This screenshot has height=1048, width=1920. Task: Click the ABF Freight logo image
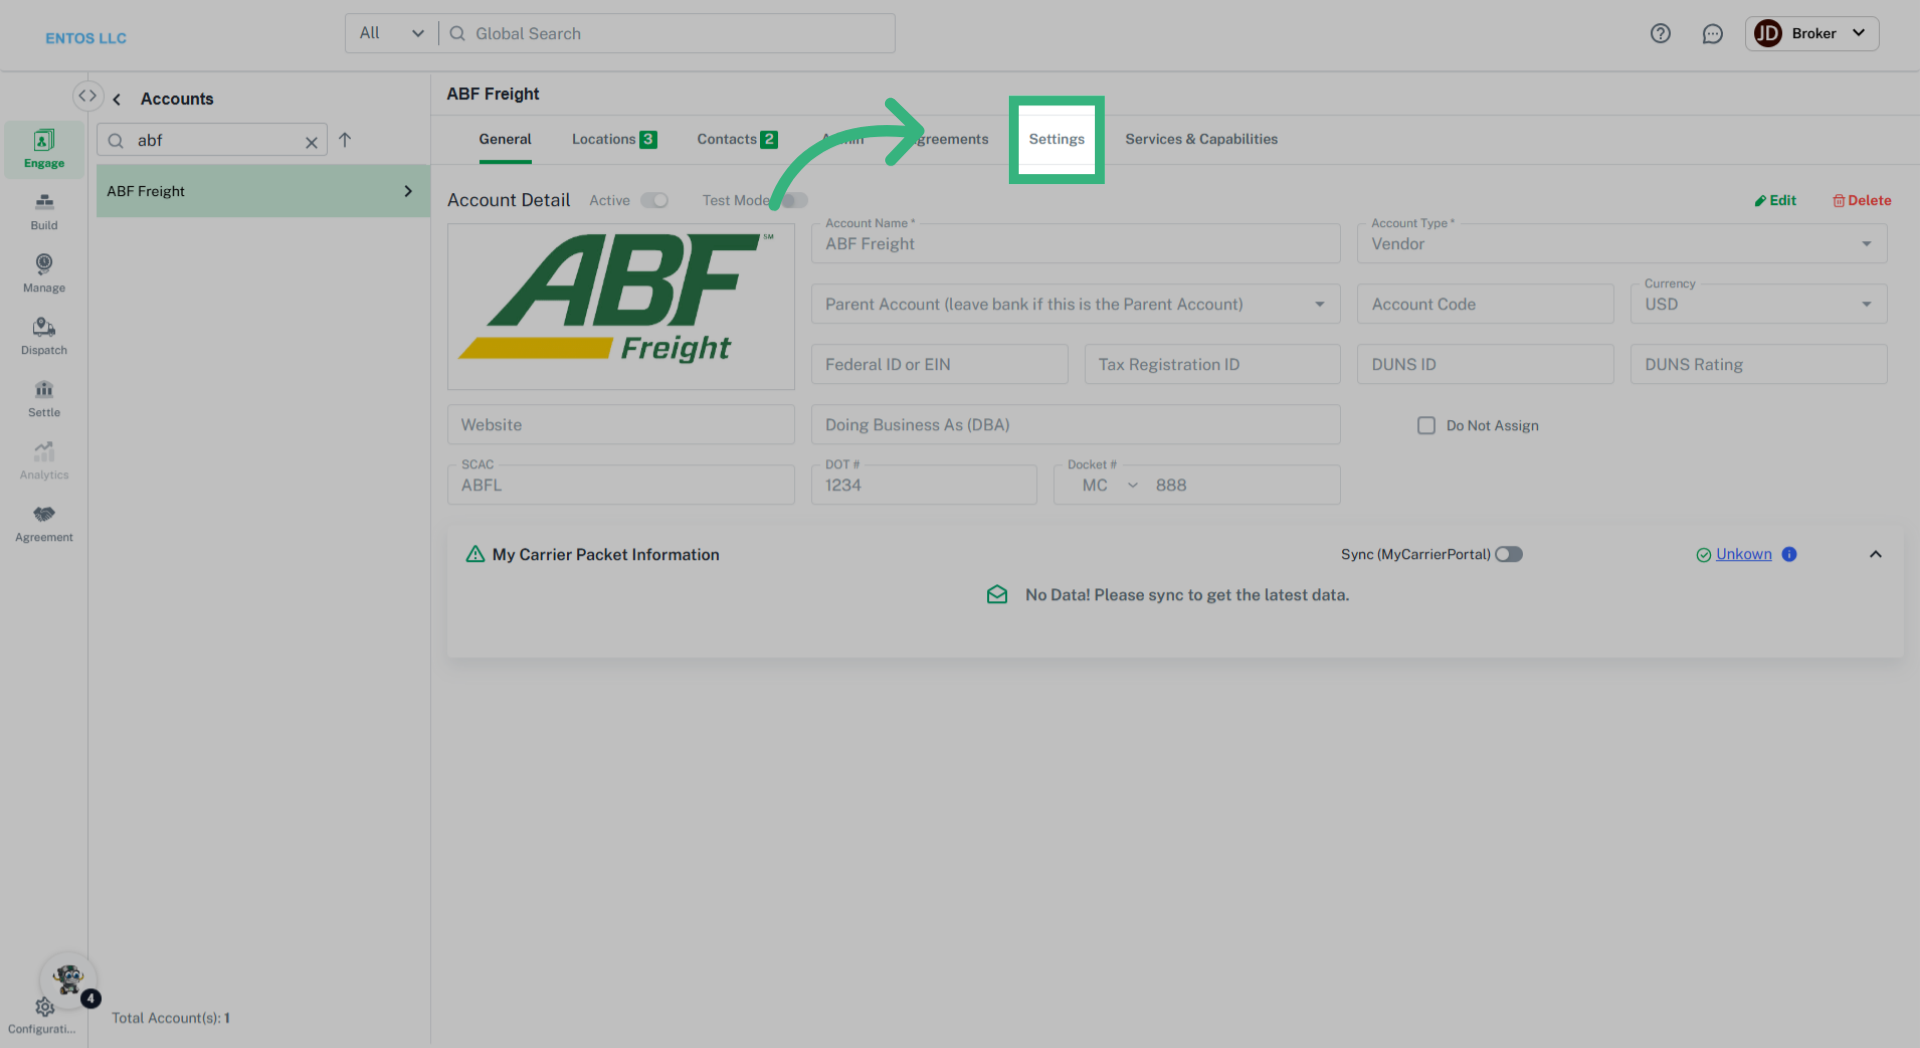[x=621, y=306]
